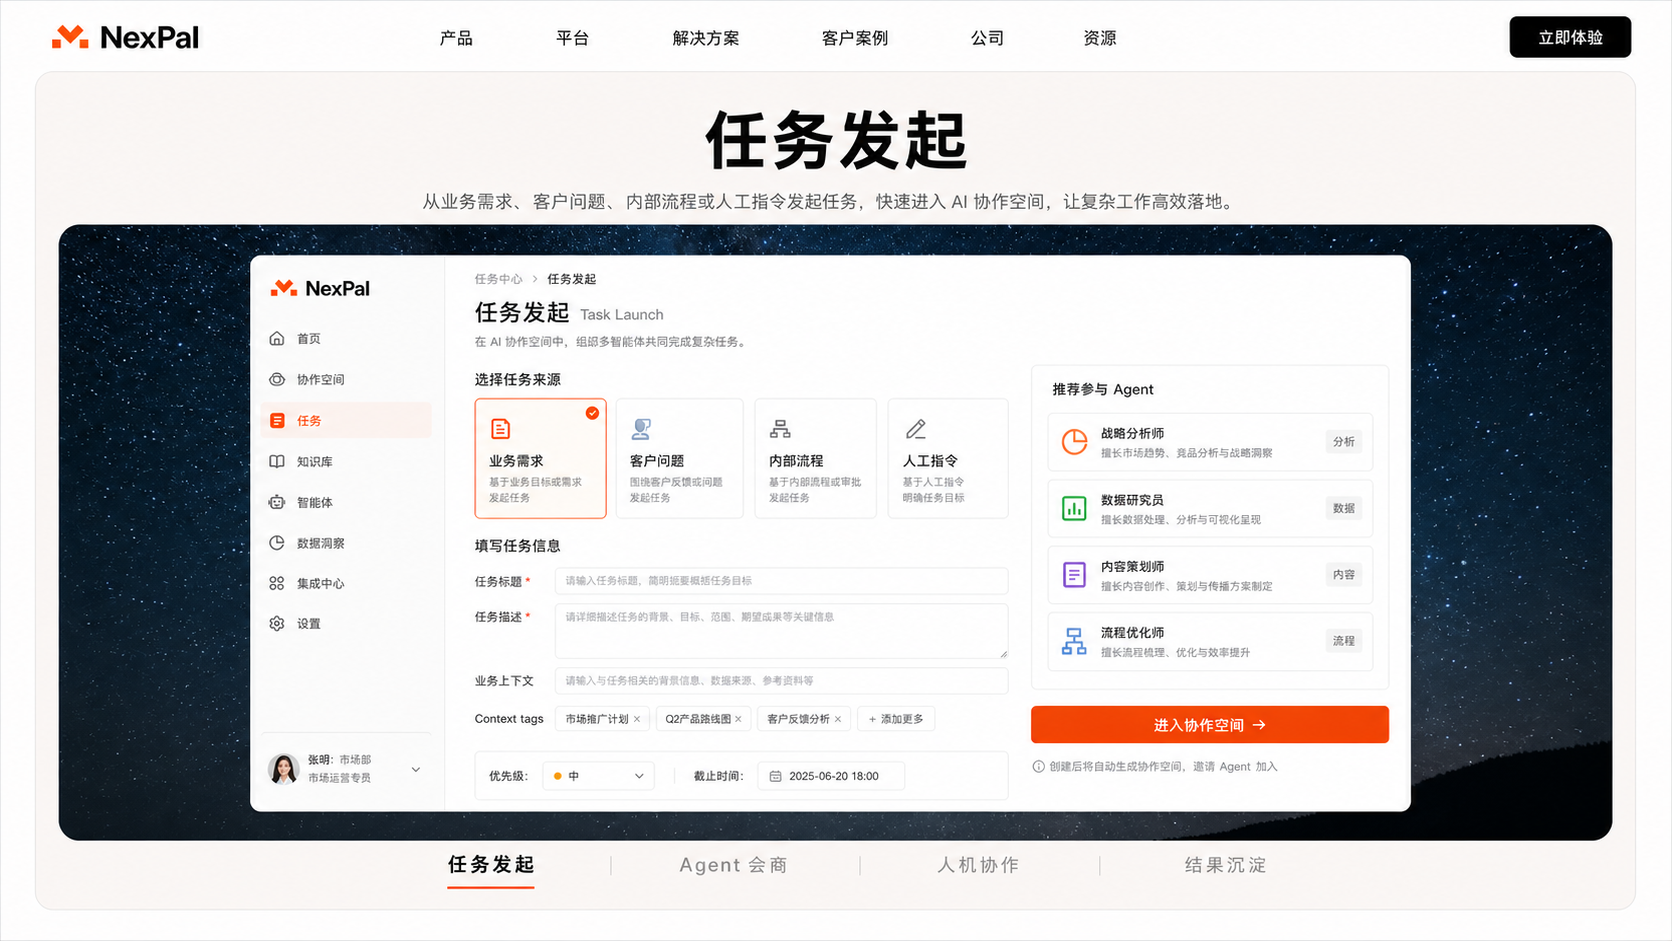Open 资源 in the top navigation
Image resolution: width=1672 pixels, height=941 pixels.
pyautogui.click(x=1100, y=38)
